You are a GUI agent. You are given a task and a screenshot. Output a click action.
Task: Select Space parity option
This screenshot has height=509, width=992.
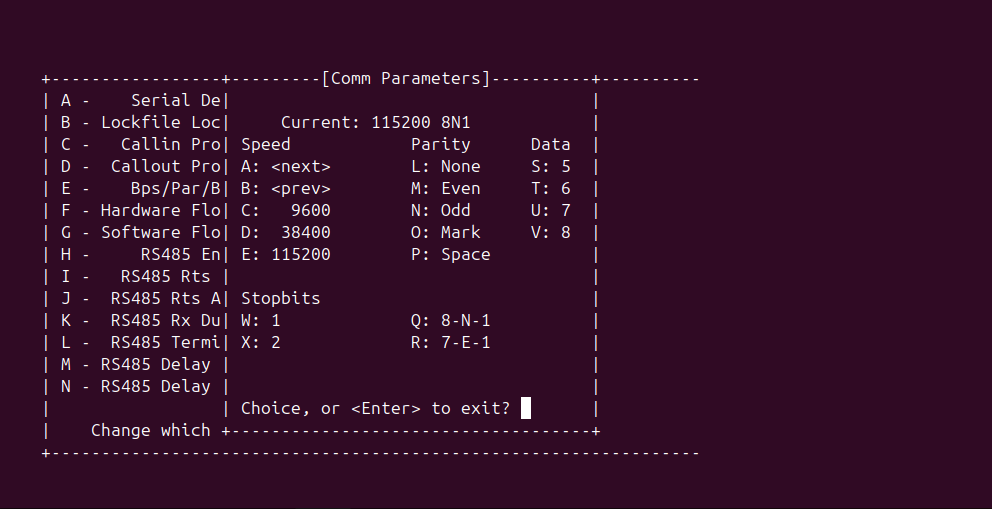[x=451, y=254]
